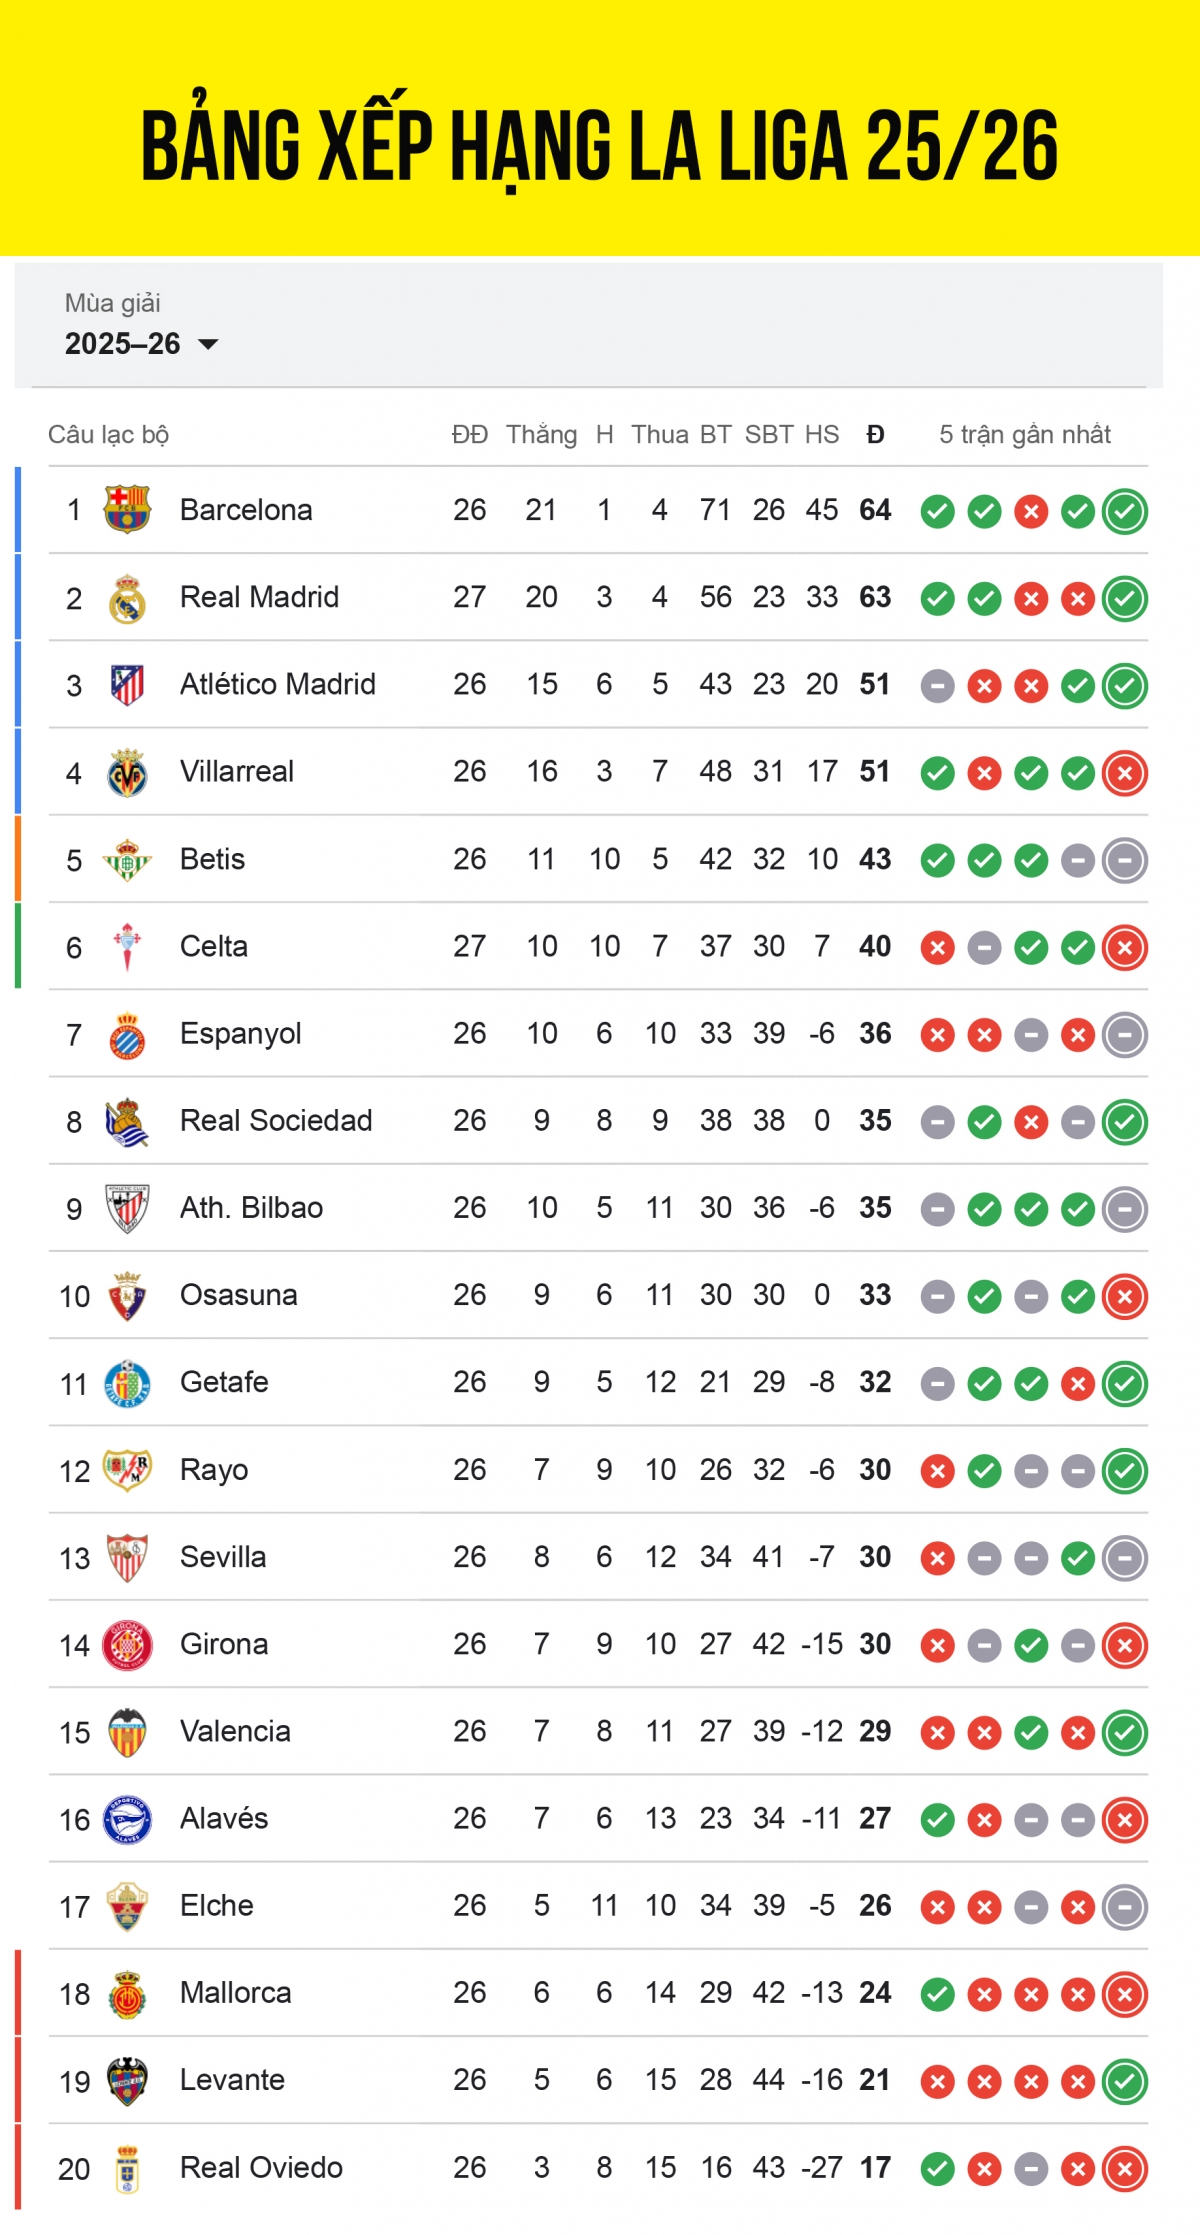Click Atlético's gray draw indicator in recent form
The image size is (1200, 2235).
tap(937, 684)
